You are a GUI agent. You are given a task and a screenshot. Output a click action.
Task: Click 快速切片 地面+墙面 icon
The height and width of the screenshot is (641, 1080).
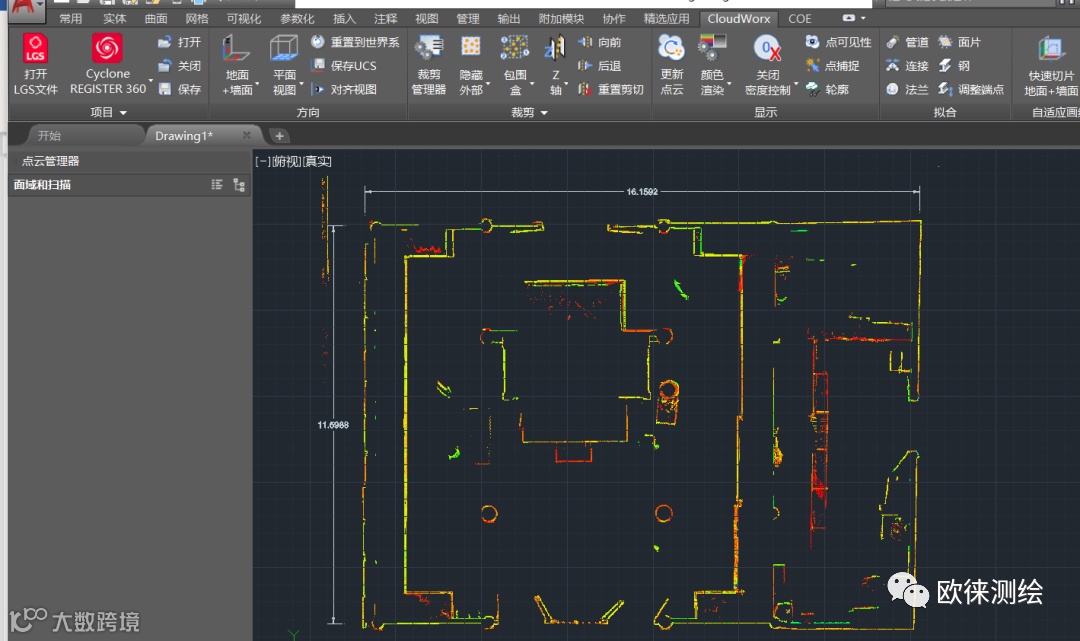point(1050,50)
